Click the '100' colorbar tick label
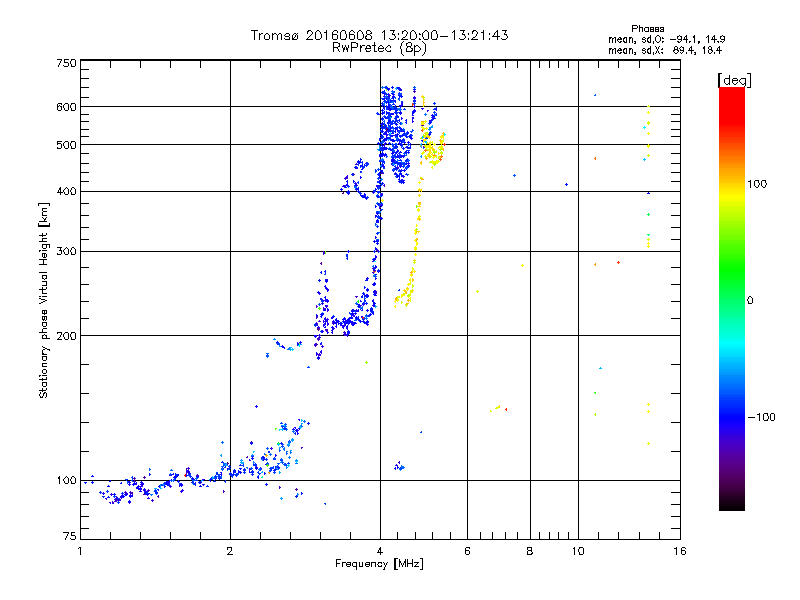800x600 pixels. (x=757, y=184)
